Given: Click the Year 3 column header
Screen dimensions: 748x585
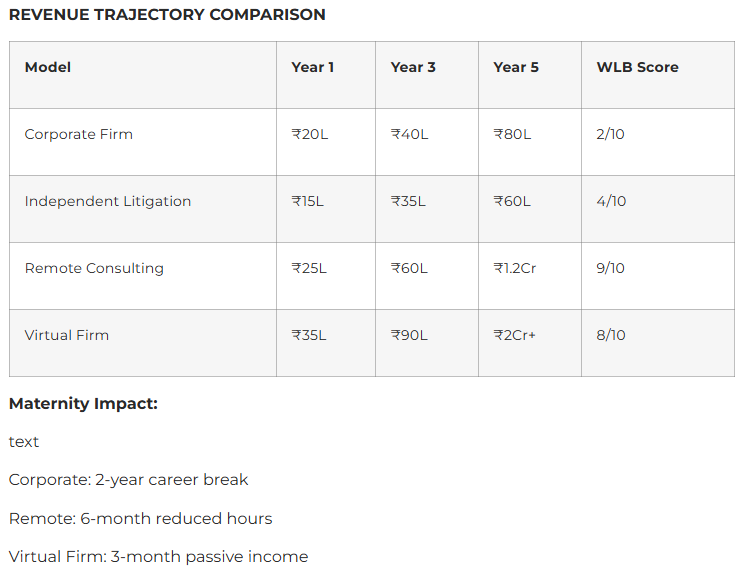Looking at the screenshot, I should pos(413,67).
